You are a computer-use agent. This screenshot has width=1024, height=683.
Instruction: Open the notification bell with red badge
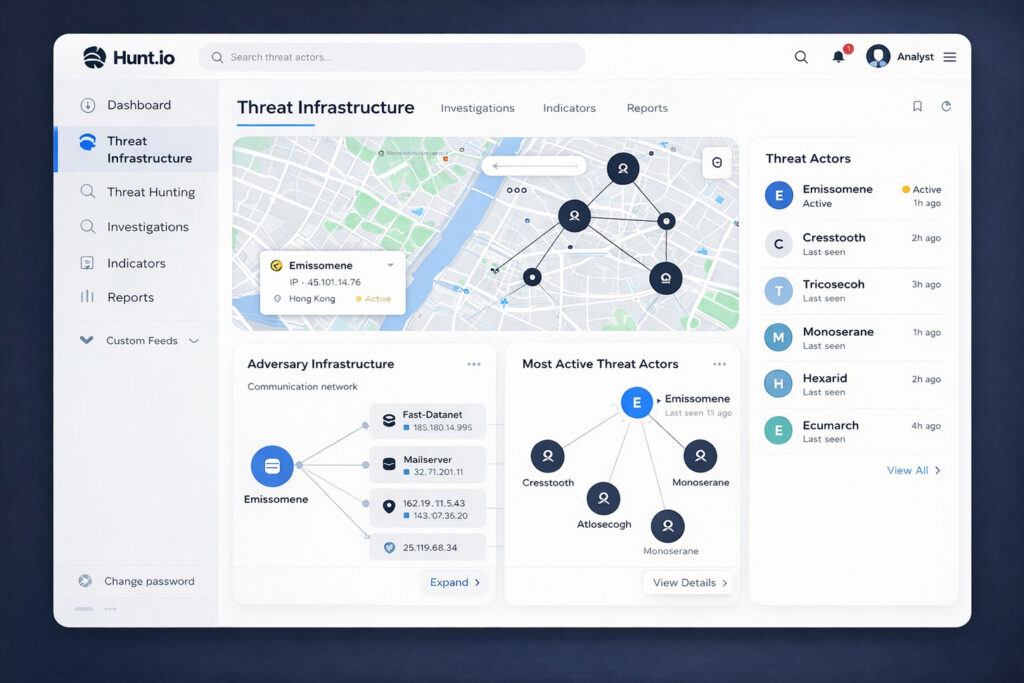point(840,57)
